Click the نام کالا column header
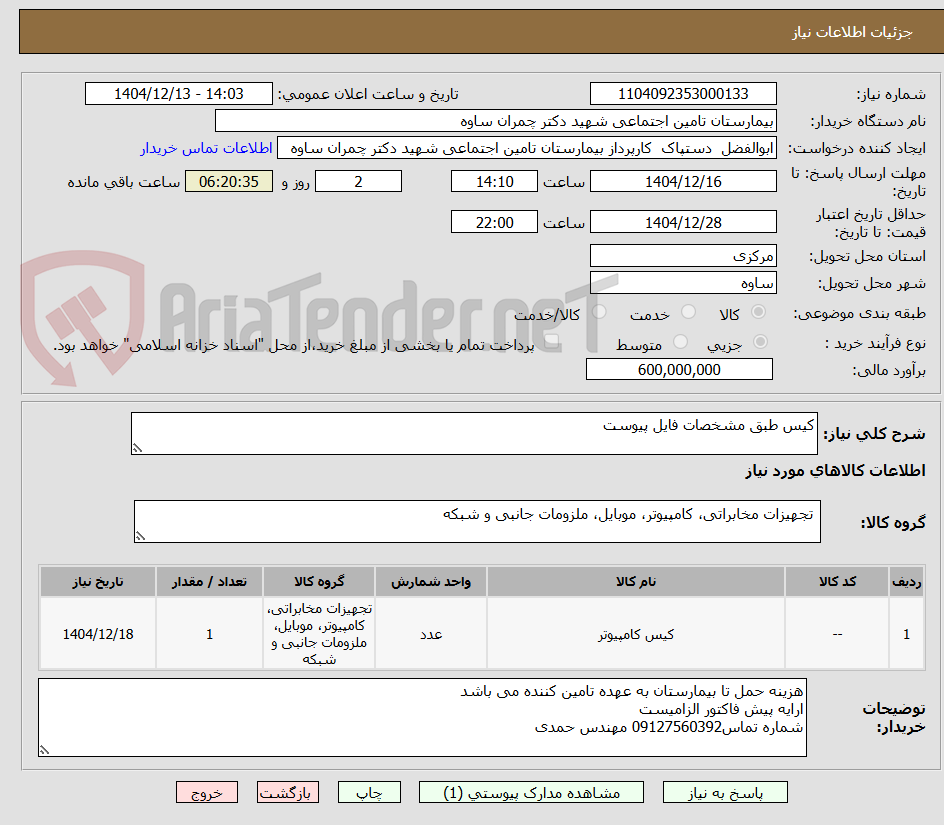The height and width of the screenshot is (825, 944). 636,582
